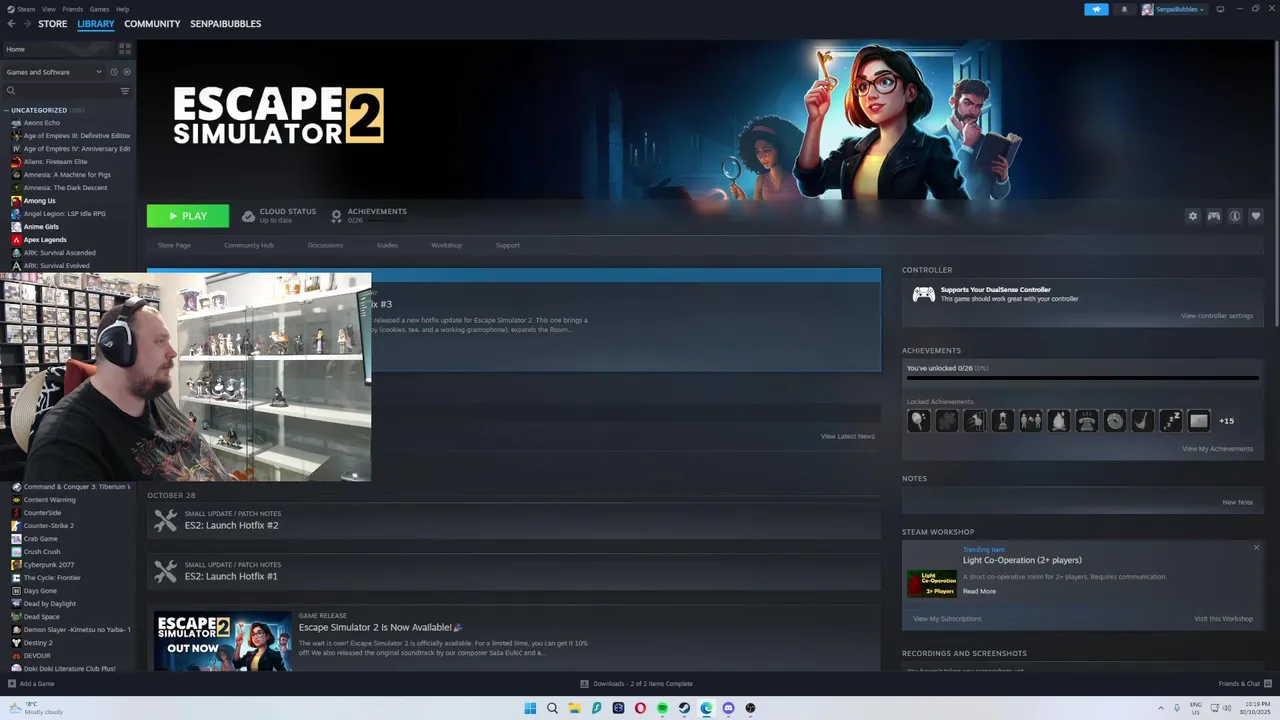1280x720 pixels.
Task: Open Light Co-Operation workshop thumbnail
Action: (931, 583)
